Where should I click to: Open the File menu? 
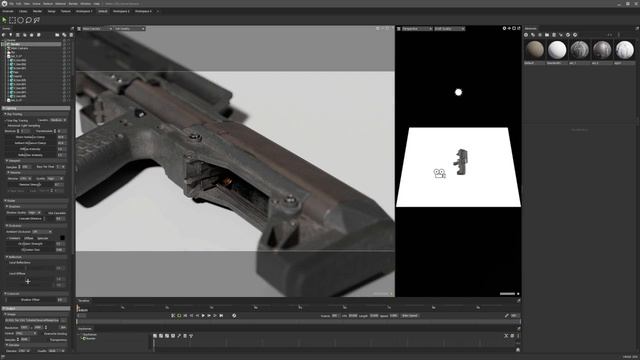pos(12,4)
